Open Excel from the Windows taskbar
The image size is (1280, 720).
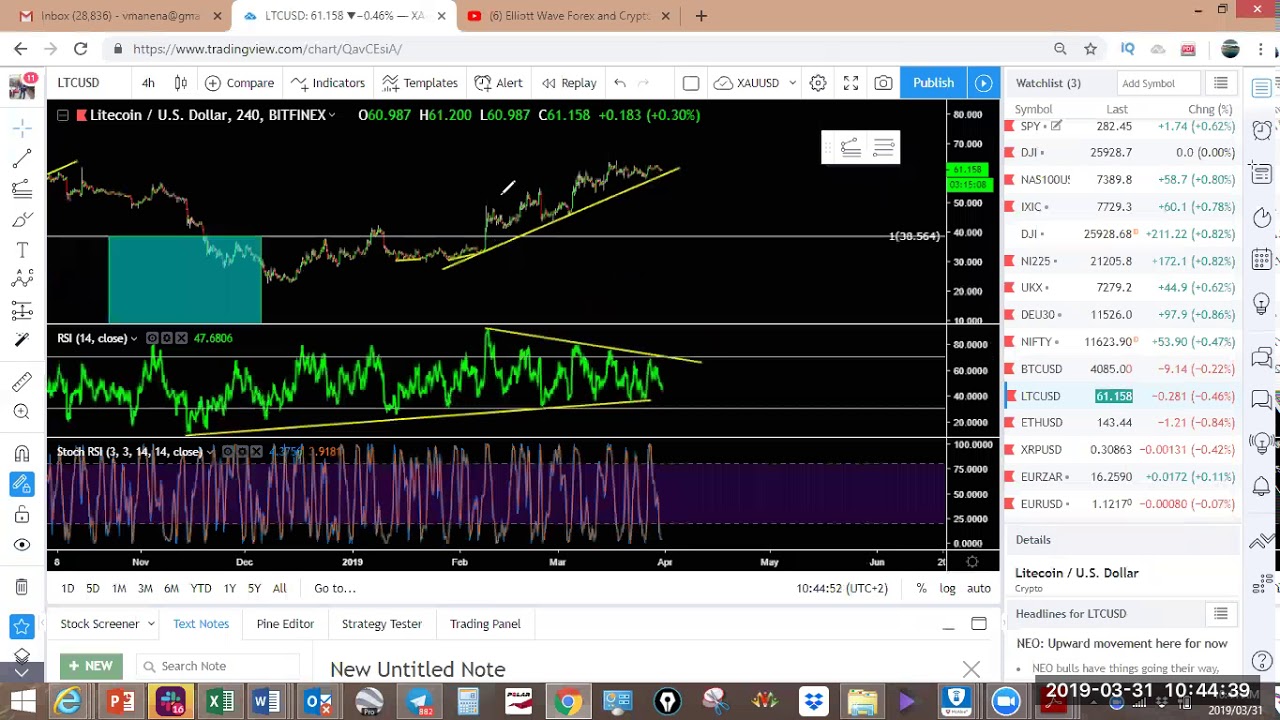tap(219, 702)
